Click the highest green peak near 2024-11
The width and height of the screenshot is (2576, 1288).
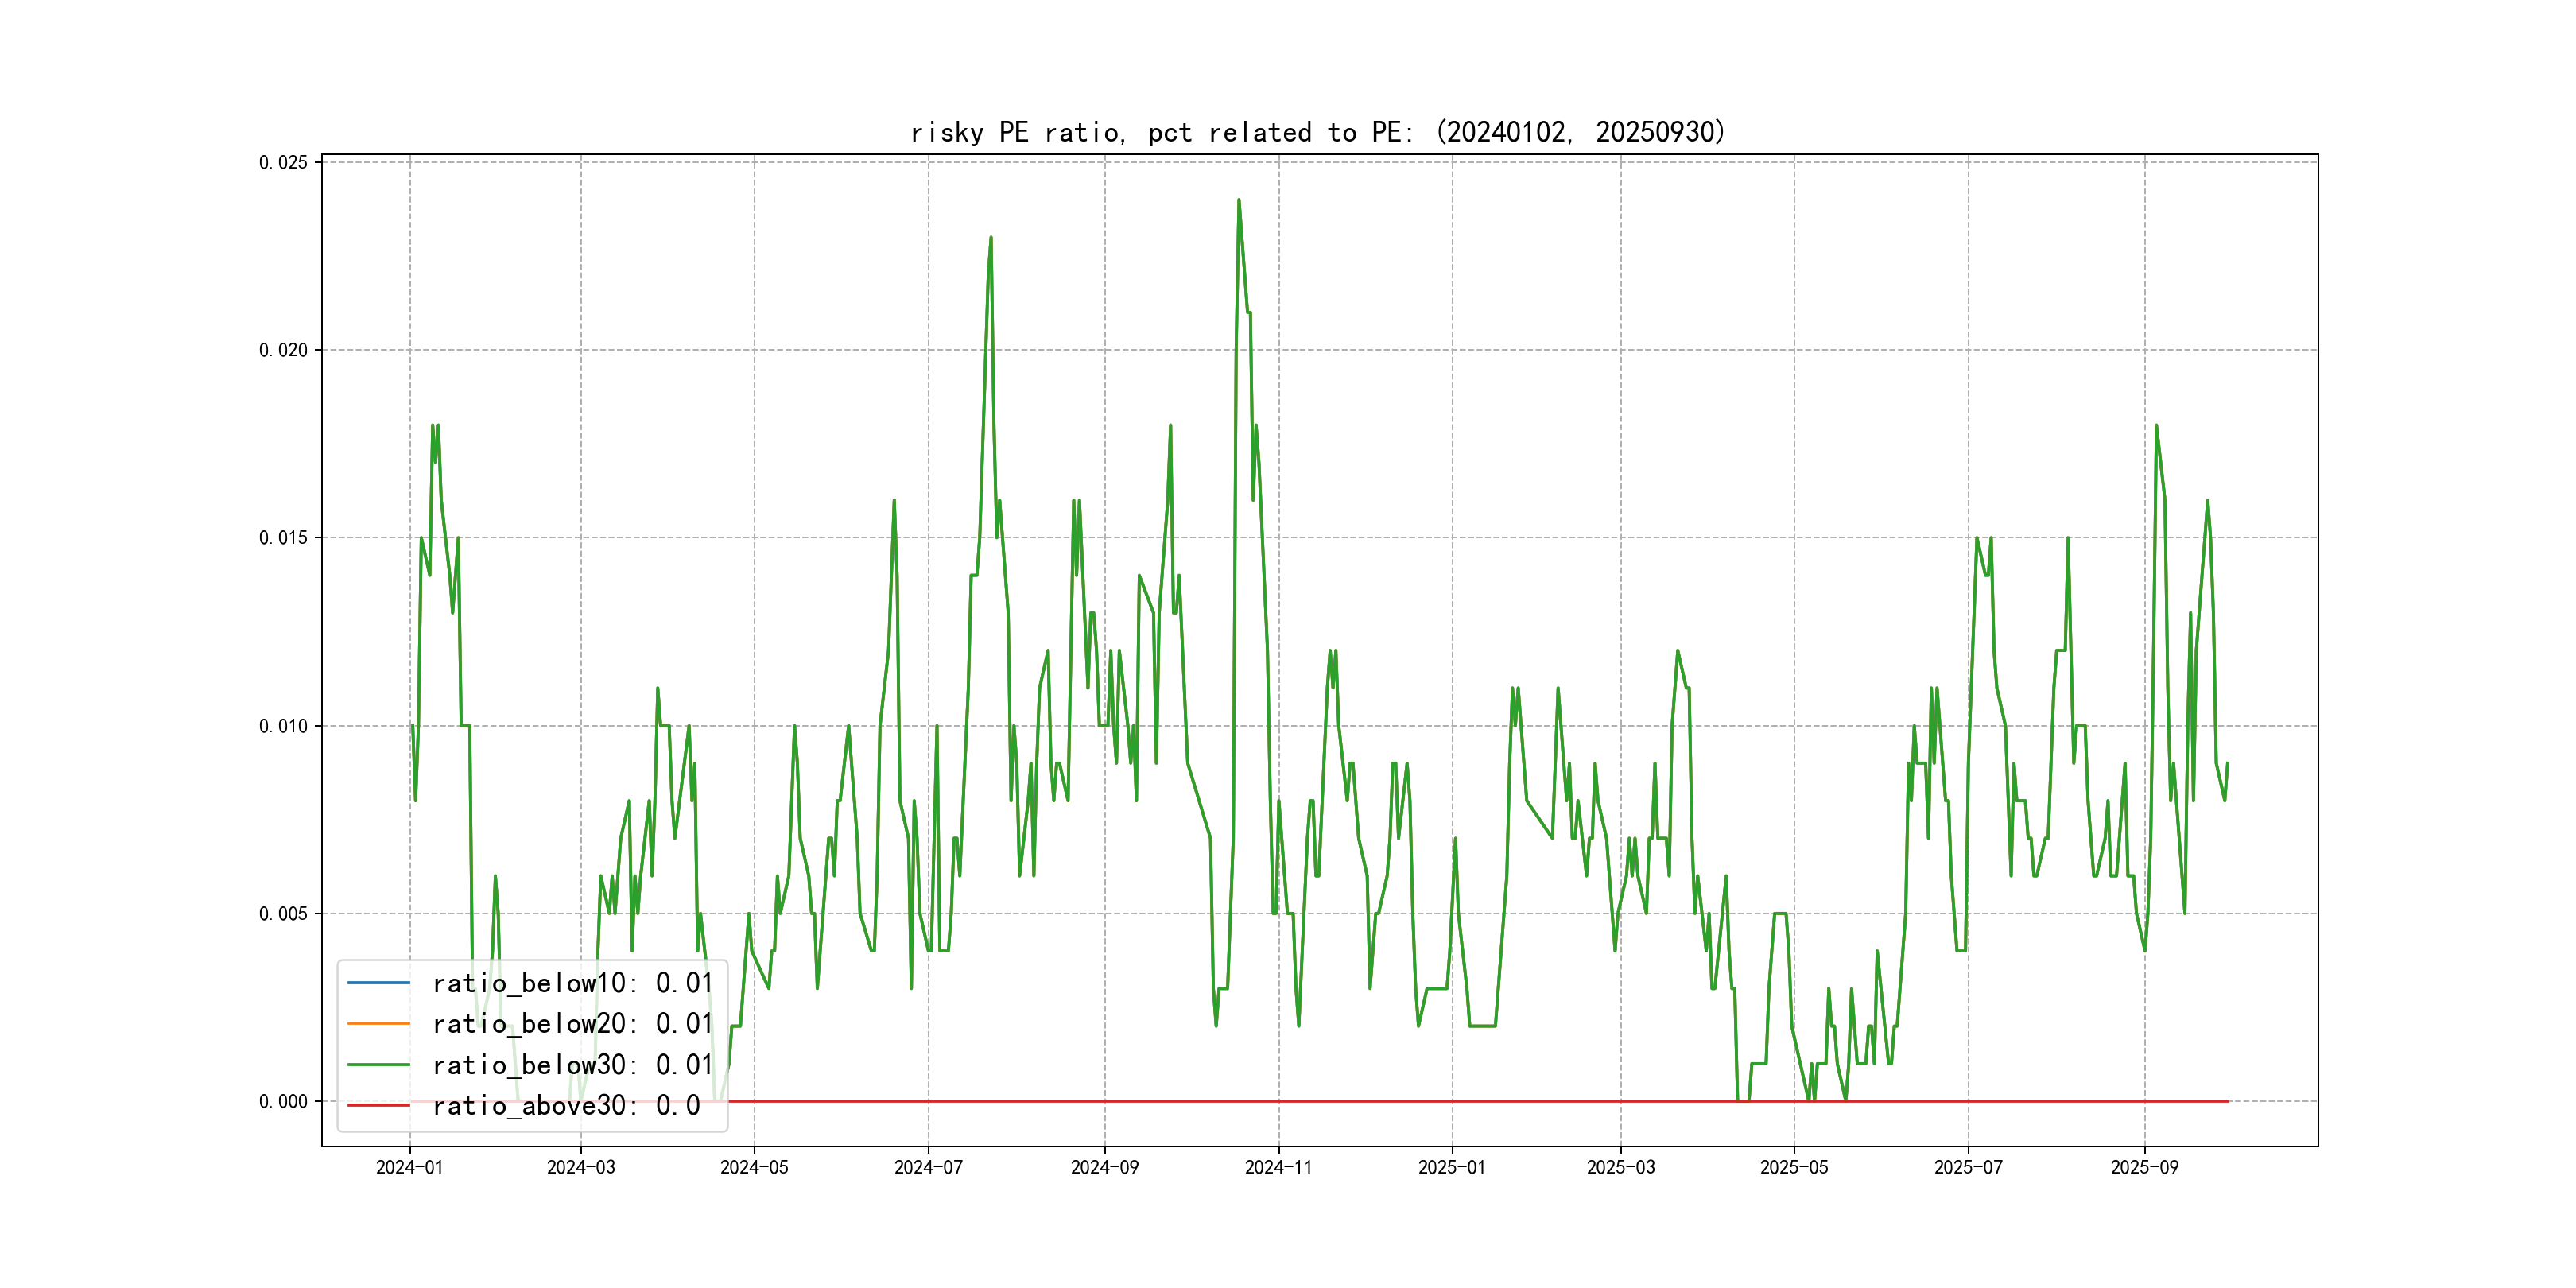[x=1239, y=201]
